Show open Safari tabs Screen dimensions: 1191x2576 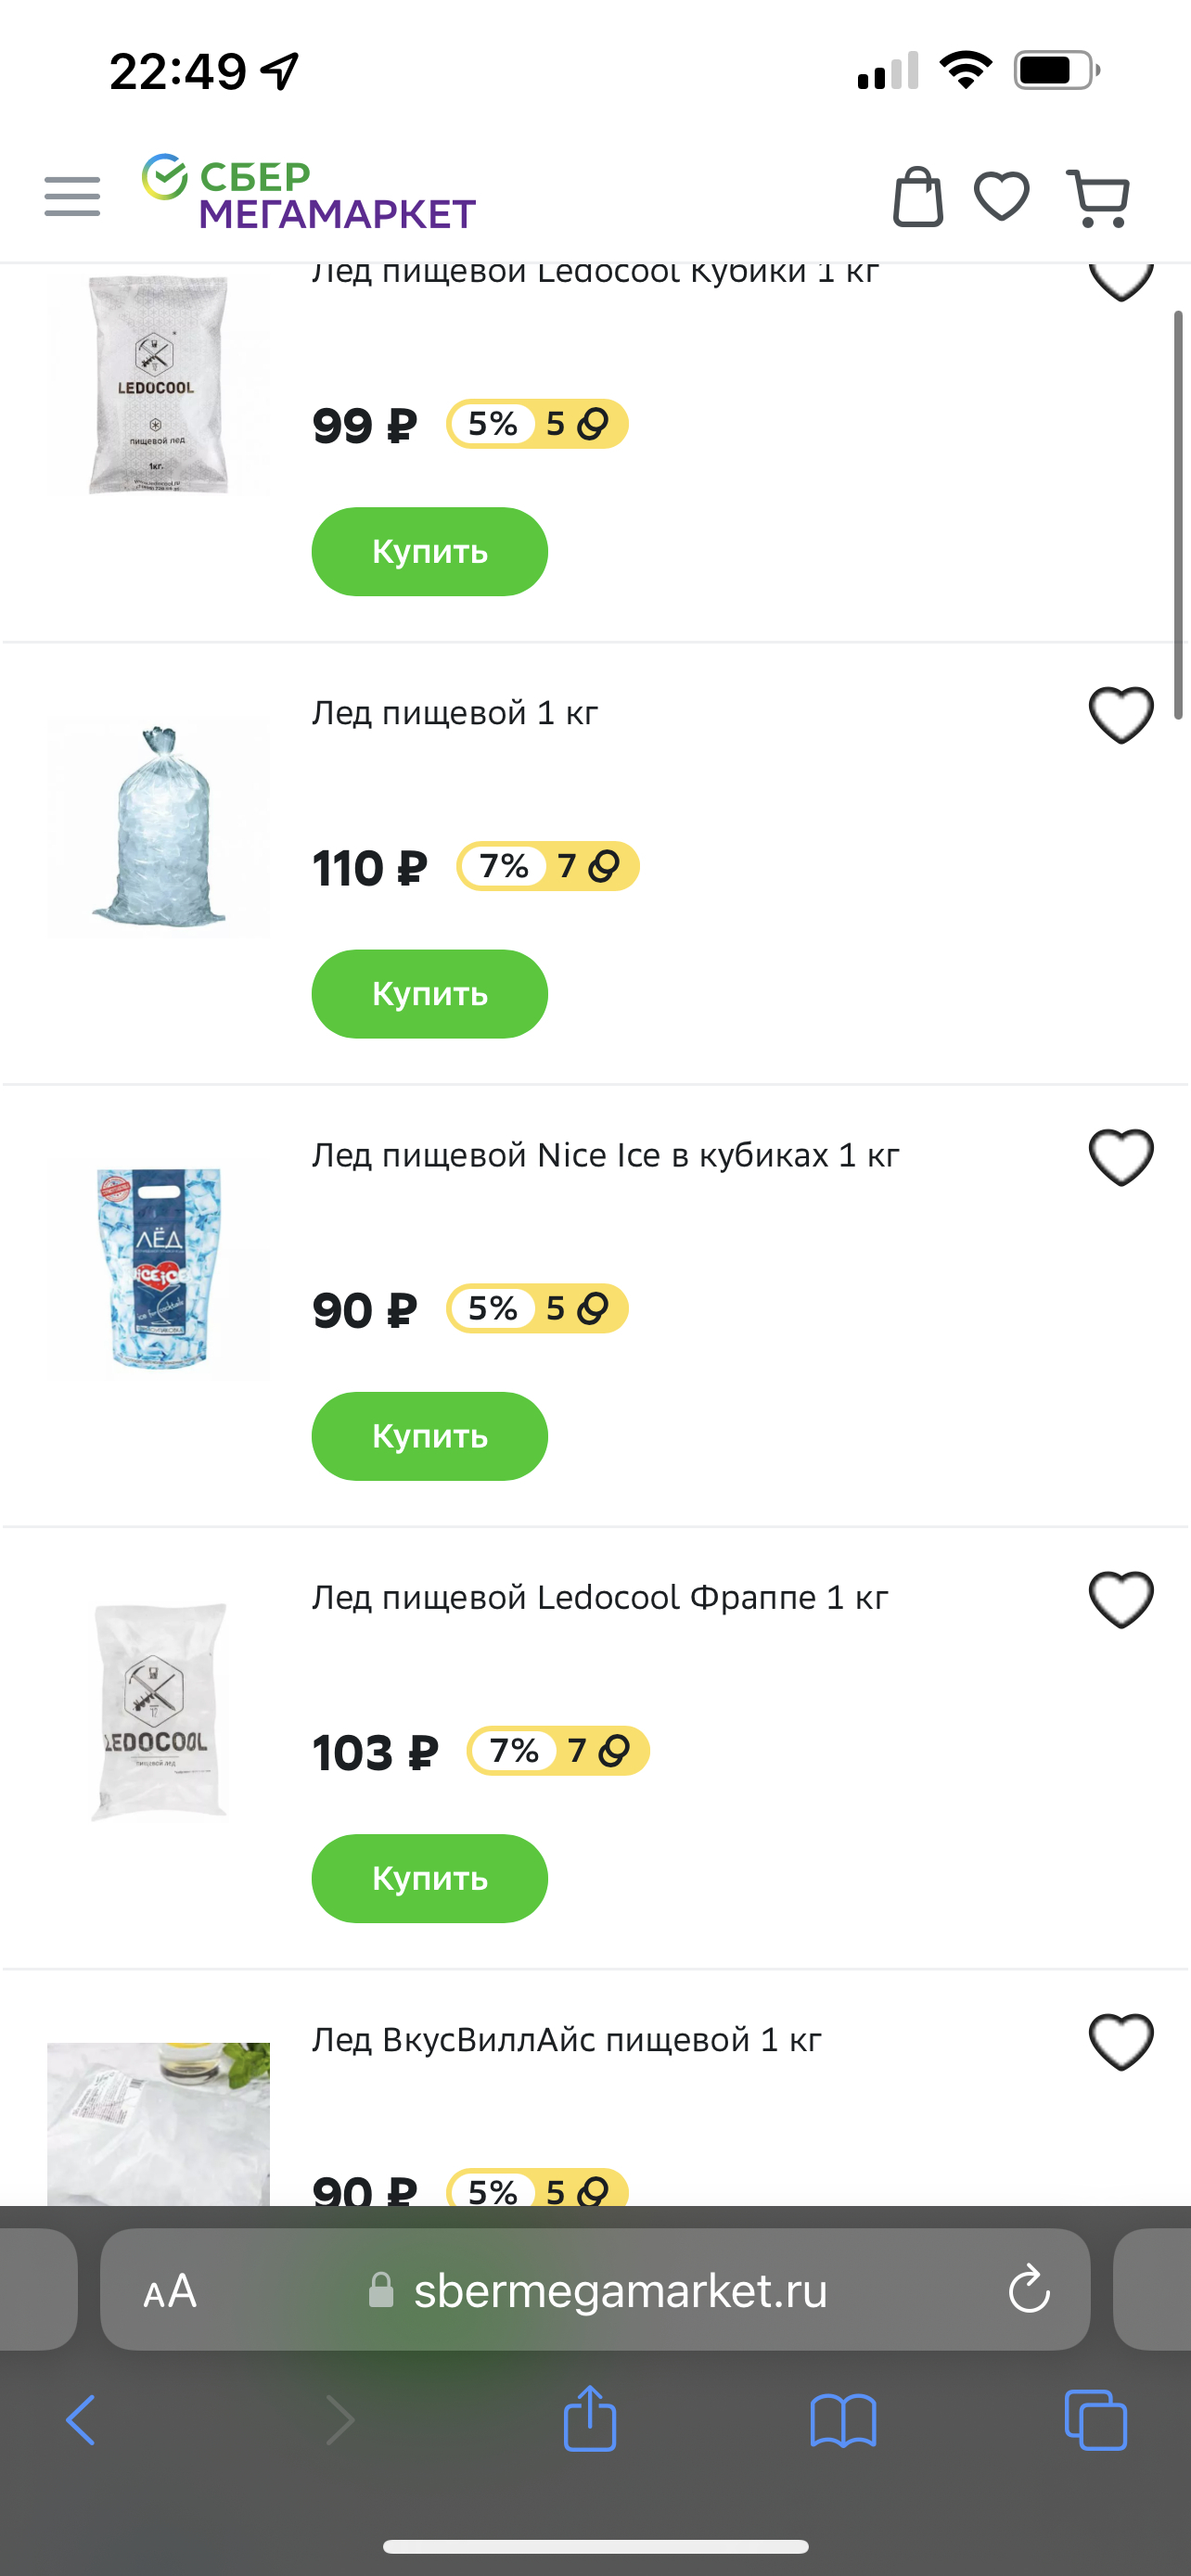(1095, 2420)
